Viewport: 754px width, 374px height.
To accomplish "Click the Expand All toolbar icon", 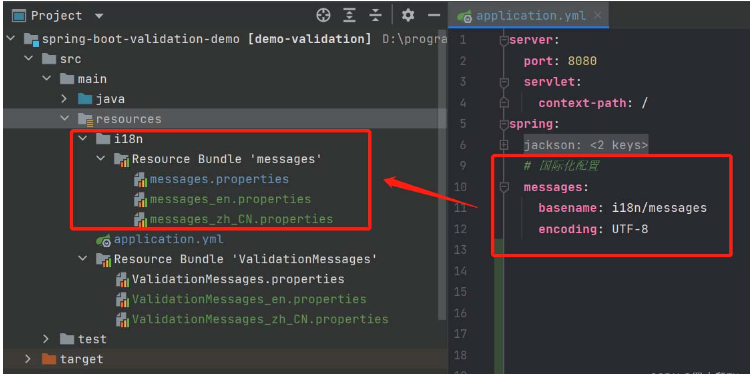I will tap(350, 16).
